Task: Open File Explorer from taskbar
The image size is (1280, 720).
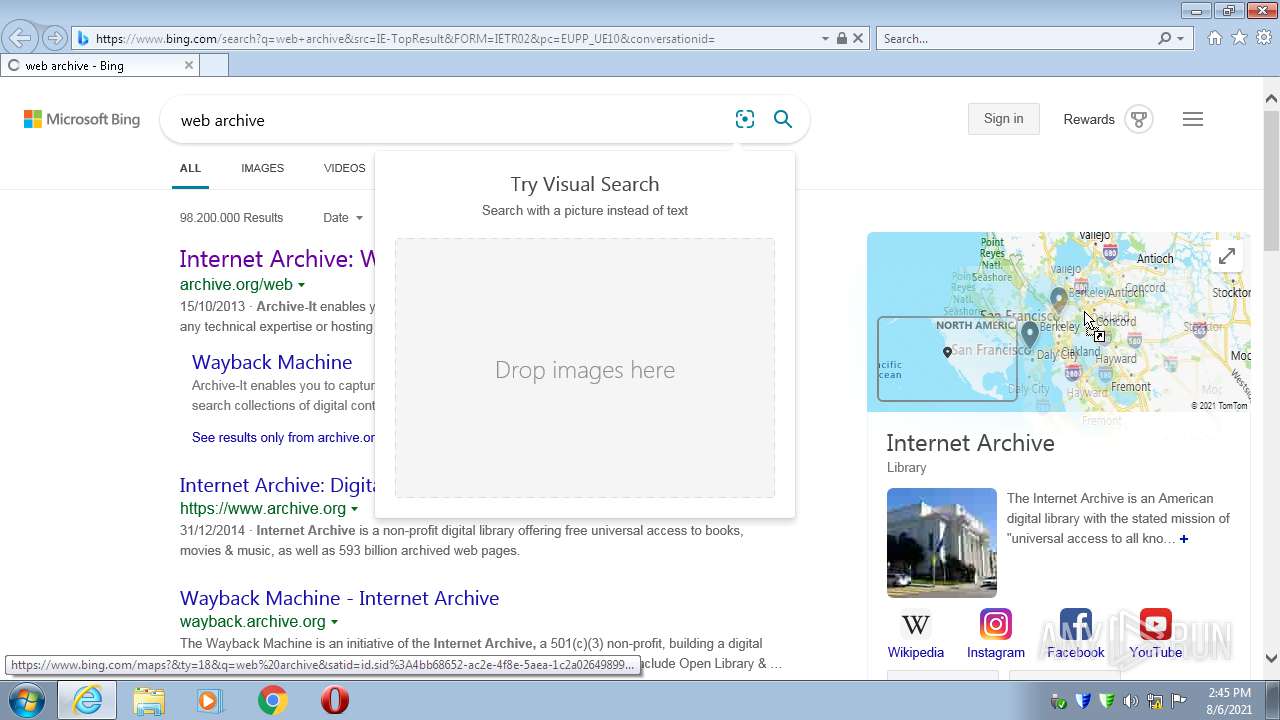Action: point(149,700)
